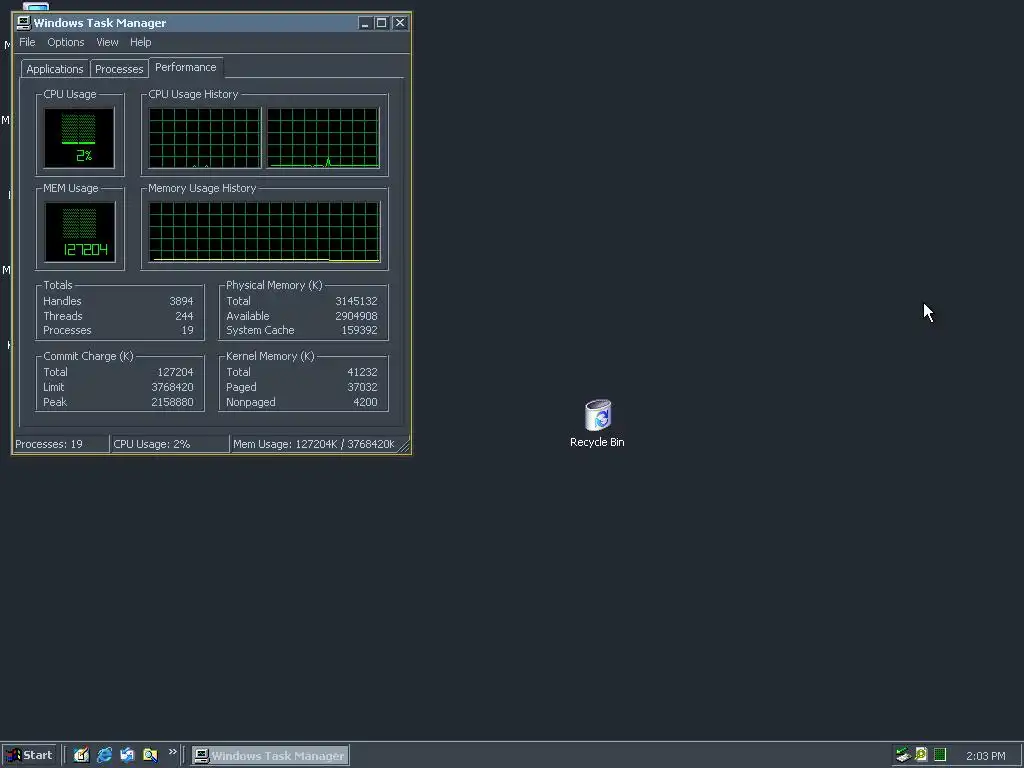
Task: Click the CPU Usage 2% gauge
Action: pos(79,138)
